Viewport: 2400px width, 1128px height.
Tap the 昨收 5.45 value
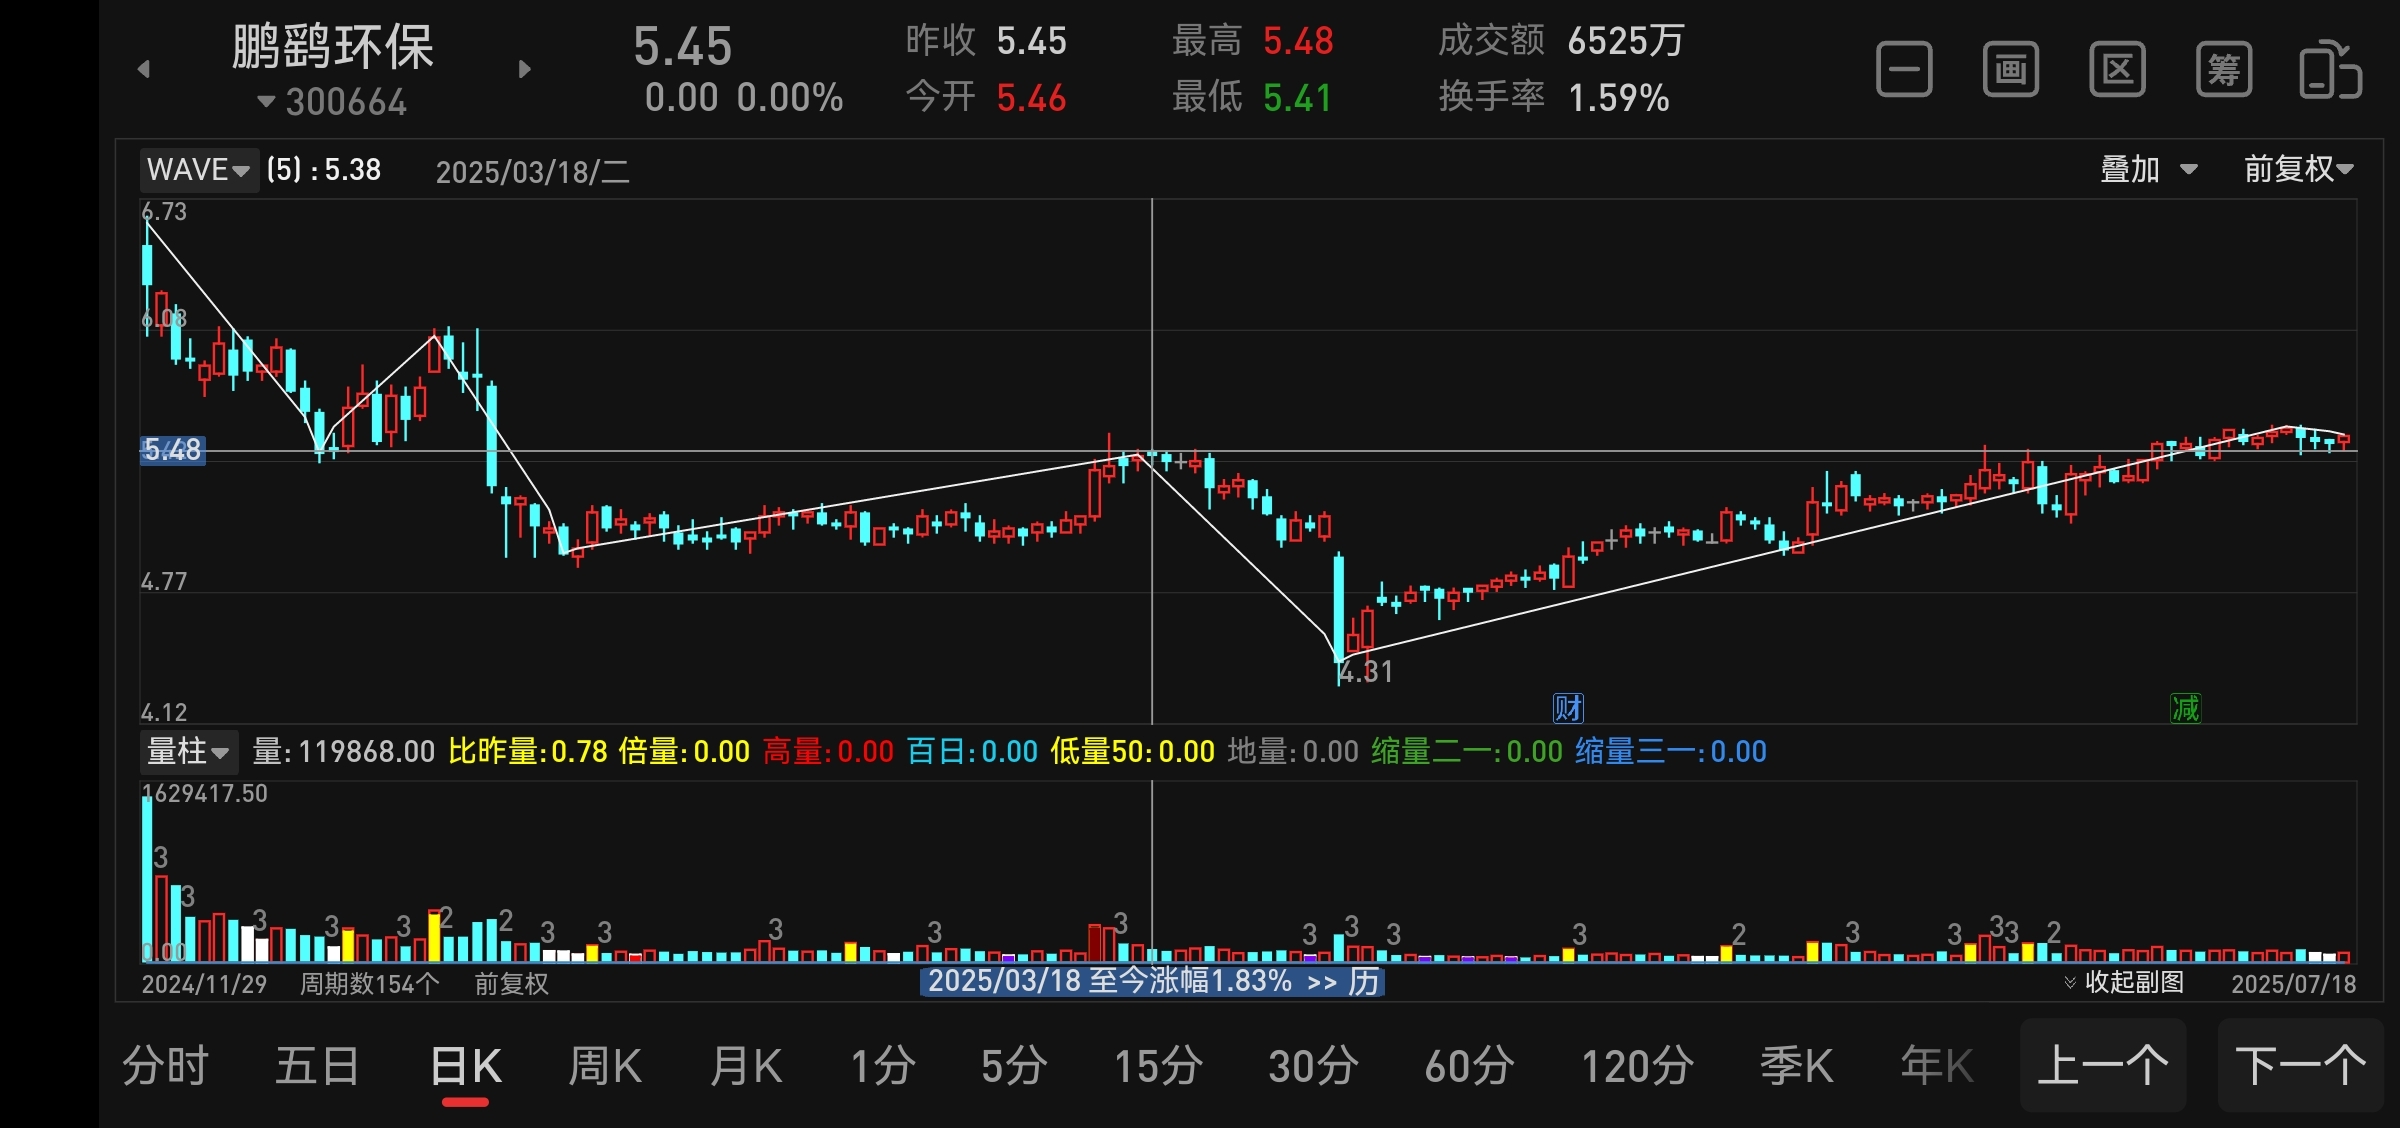(x=986, y=41)
